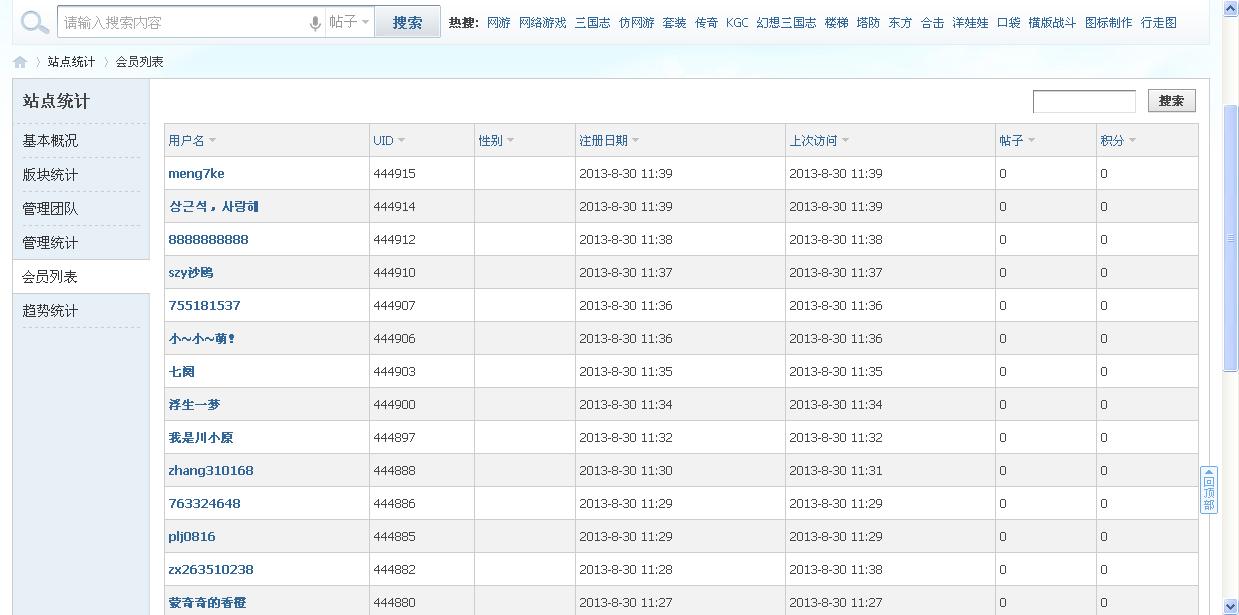The width and height of the screenshot is (1239, 615).
Task: Open hot search 套装 link
Action: (x=674, y=23)
